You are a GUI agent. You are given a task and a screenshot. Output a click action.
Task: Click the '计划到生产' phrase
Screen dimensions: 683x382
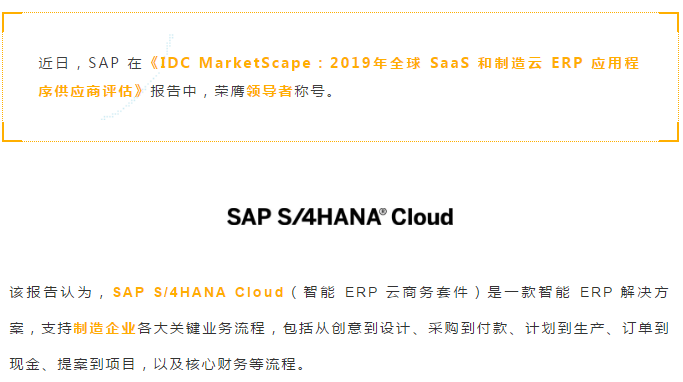tap(565, 328)
